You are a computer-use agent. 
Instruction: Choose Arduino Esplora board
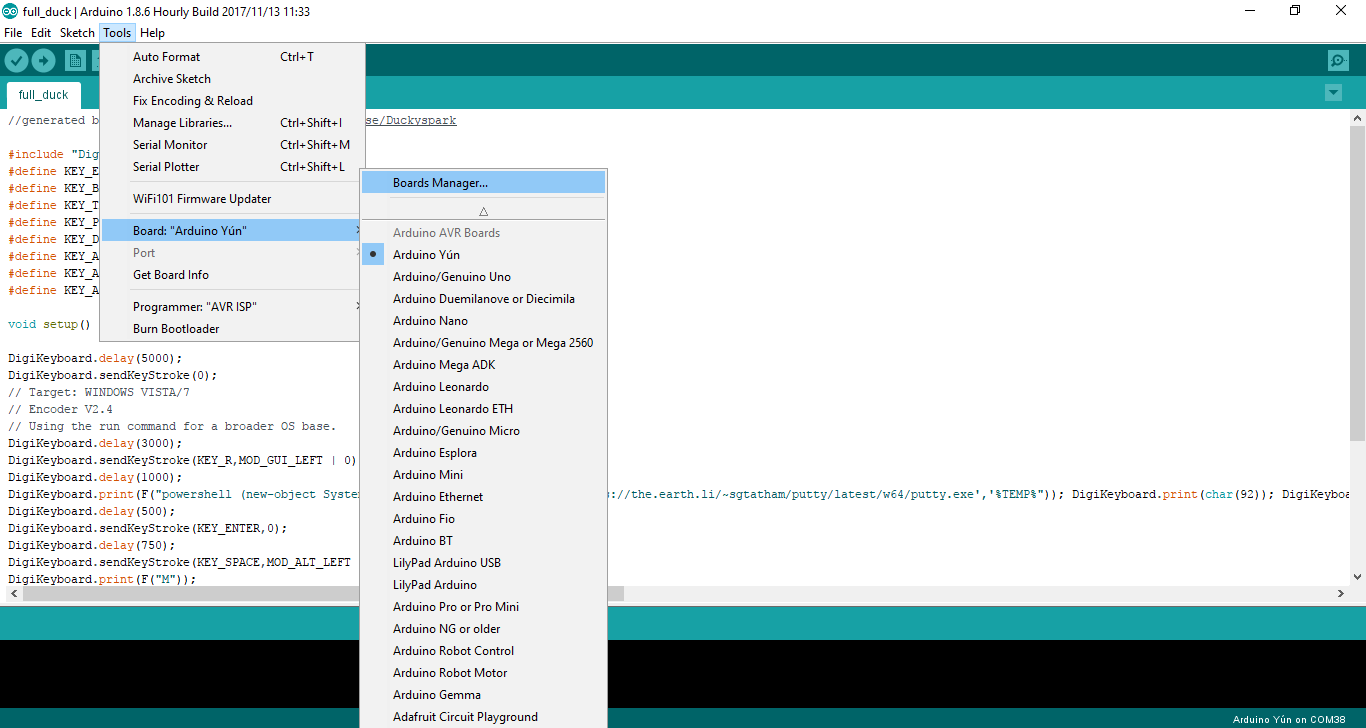483,453
